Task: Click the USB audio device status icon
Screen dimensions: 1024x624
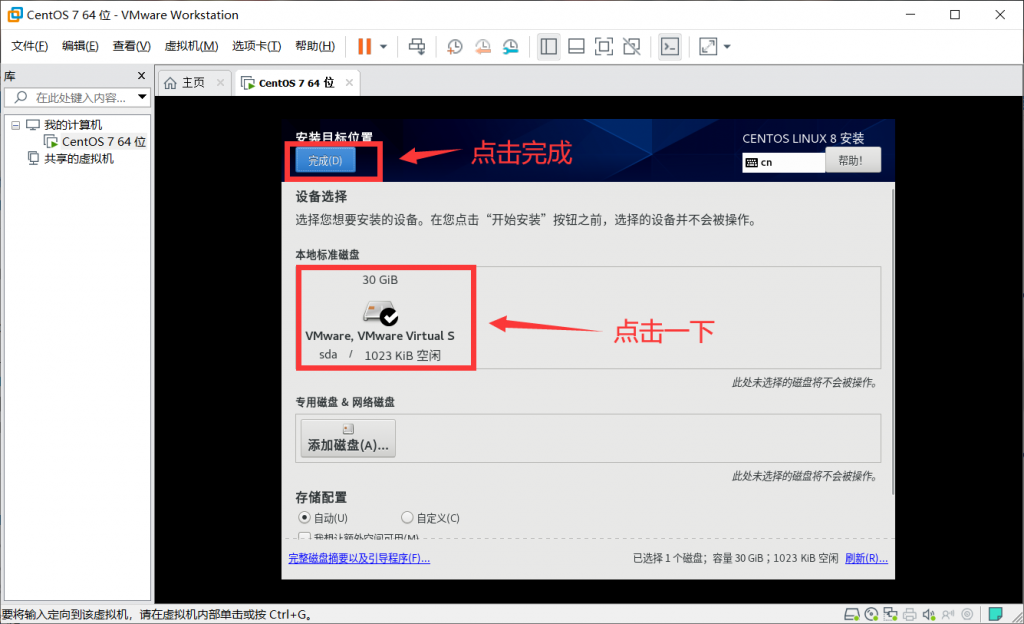Action: click(948, 614)
